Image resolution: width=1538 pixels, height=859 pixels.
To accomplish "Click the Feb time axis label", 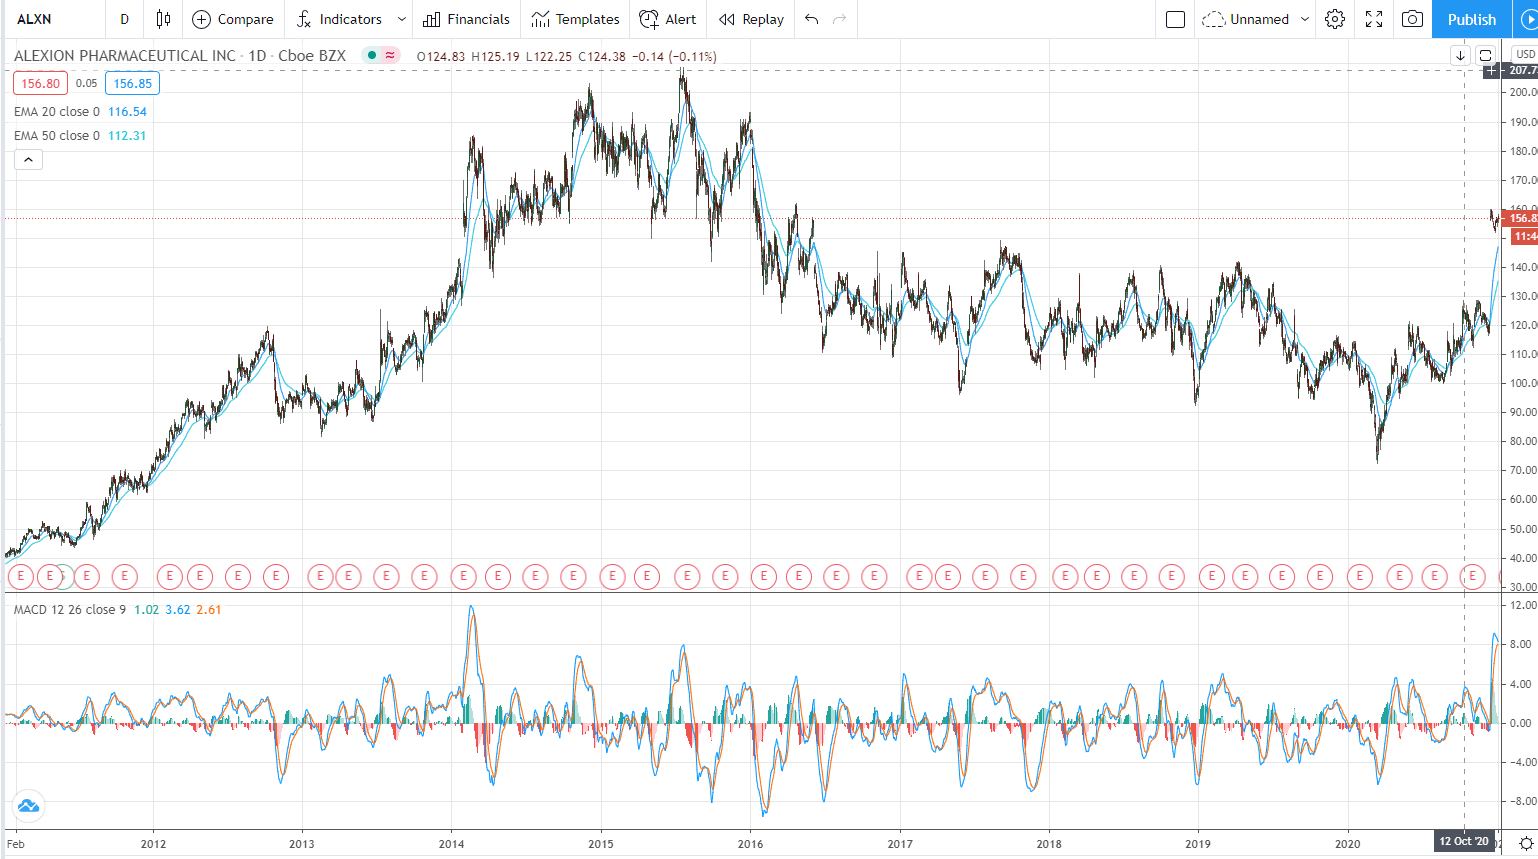I will click(15, 844).
